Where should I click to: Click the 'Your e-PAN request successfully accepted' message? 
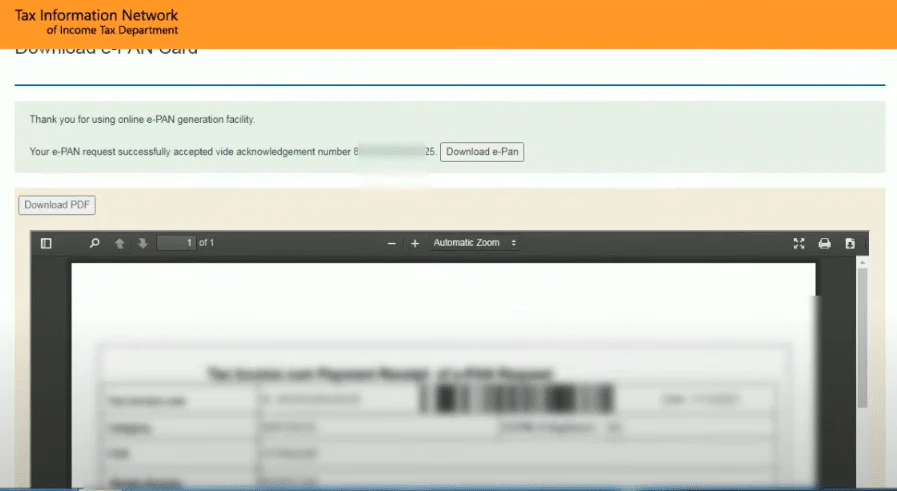(x=233, y=152)
